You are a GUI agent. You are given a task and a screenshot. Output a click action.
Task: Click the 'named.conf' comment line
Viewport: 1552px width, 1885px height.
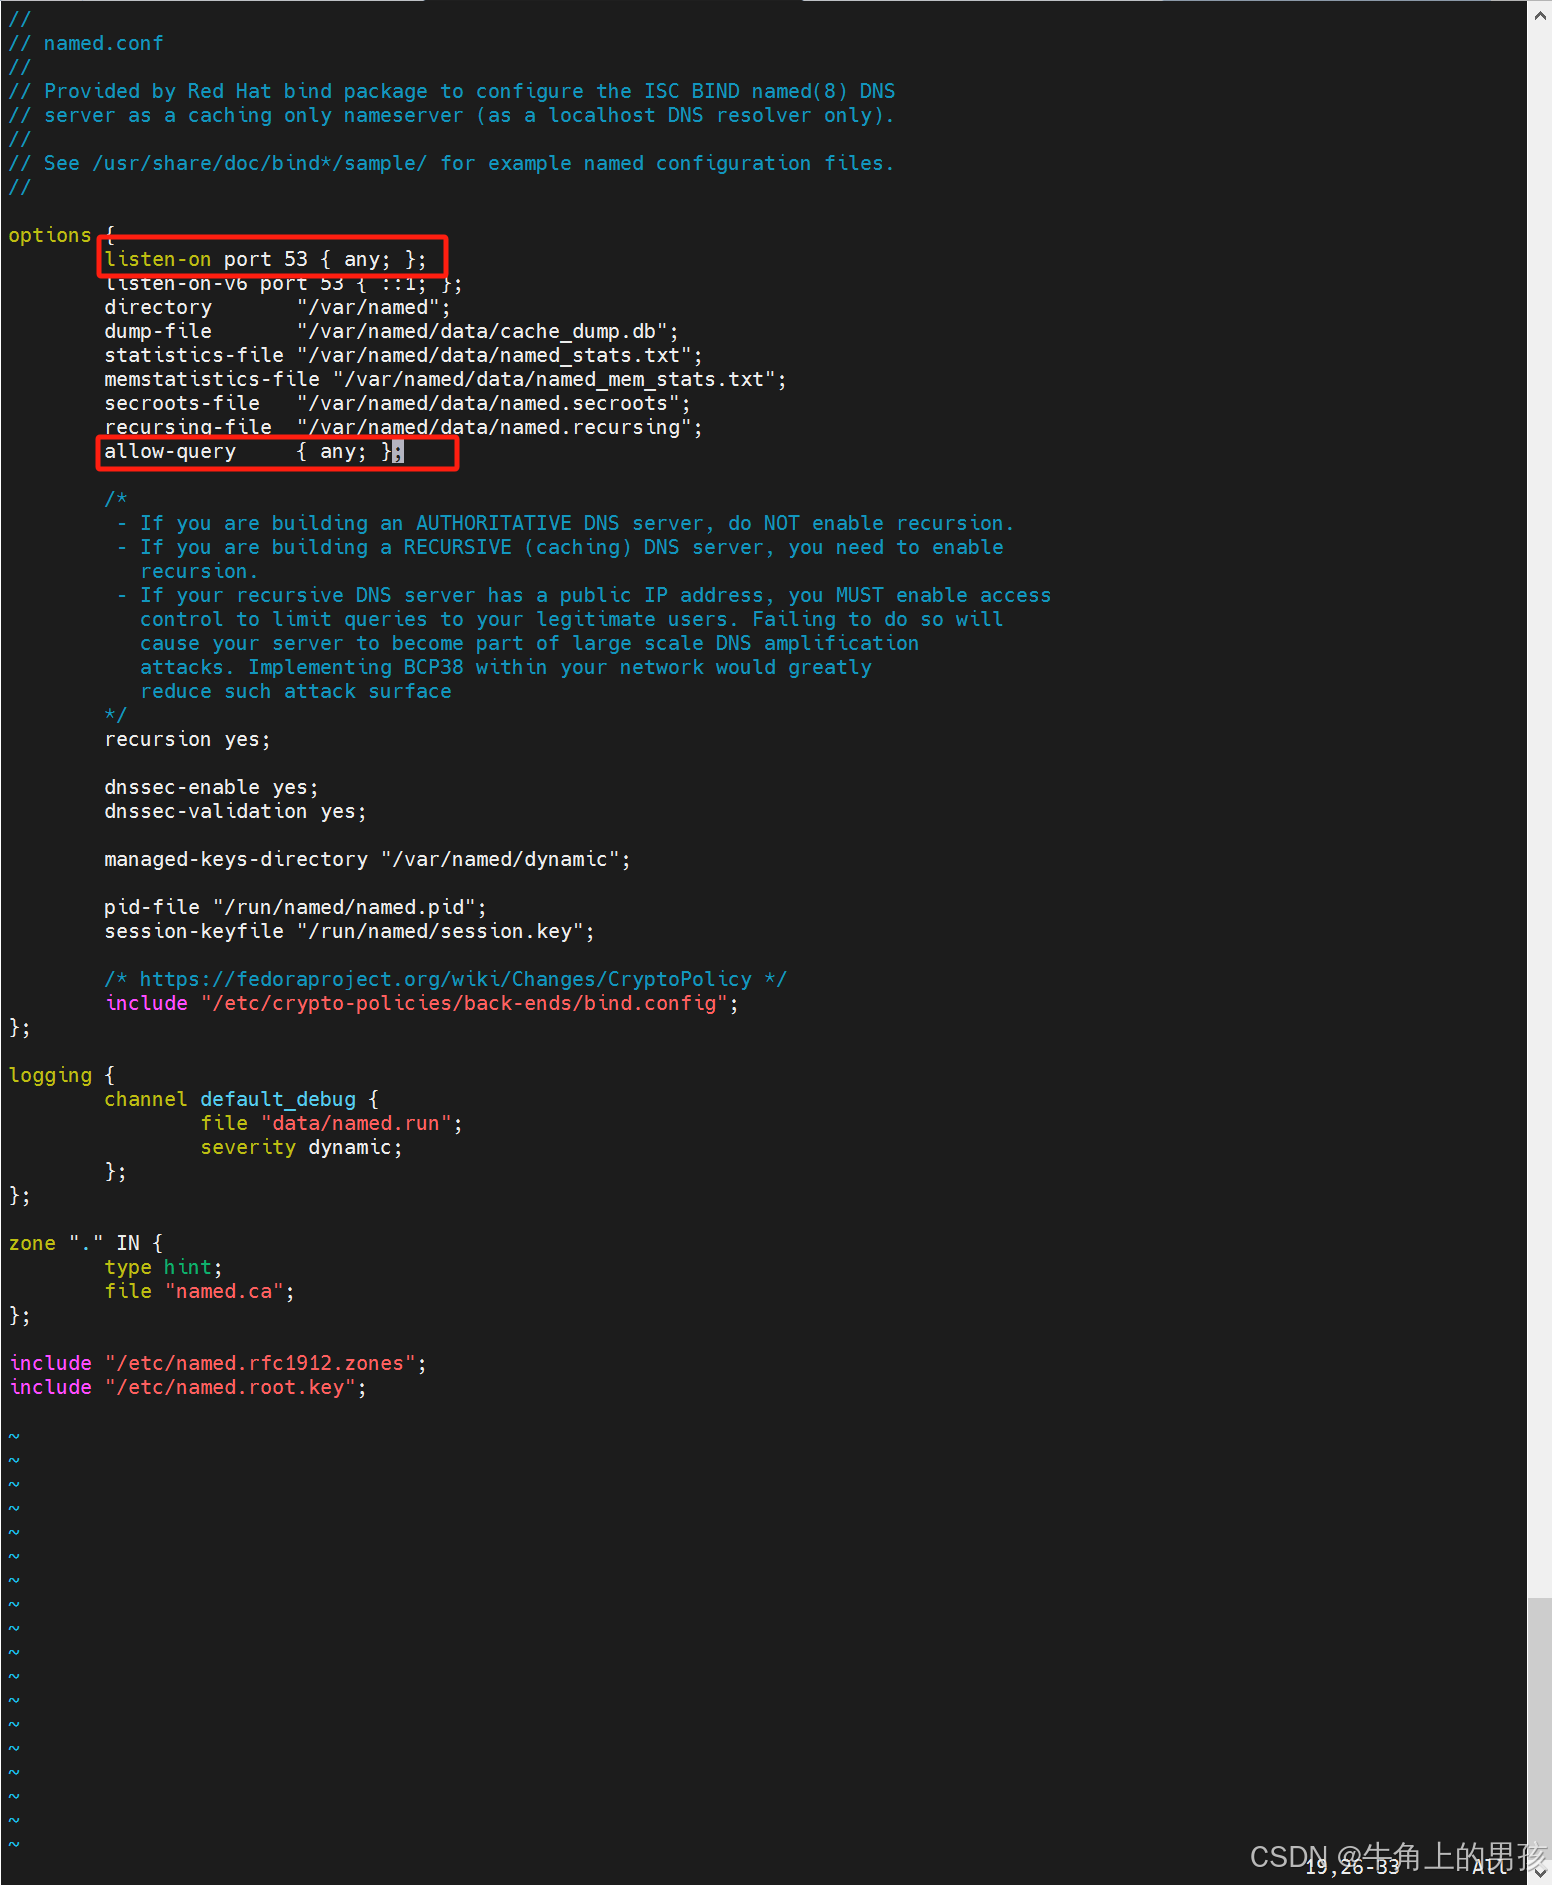click(x=86, y=43)
